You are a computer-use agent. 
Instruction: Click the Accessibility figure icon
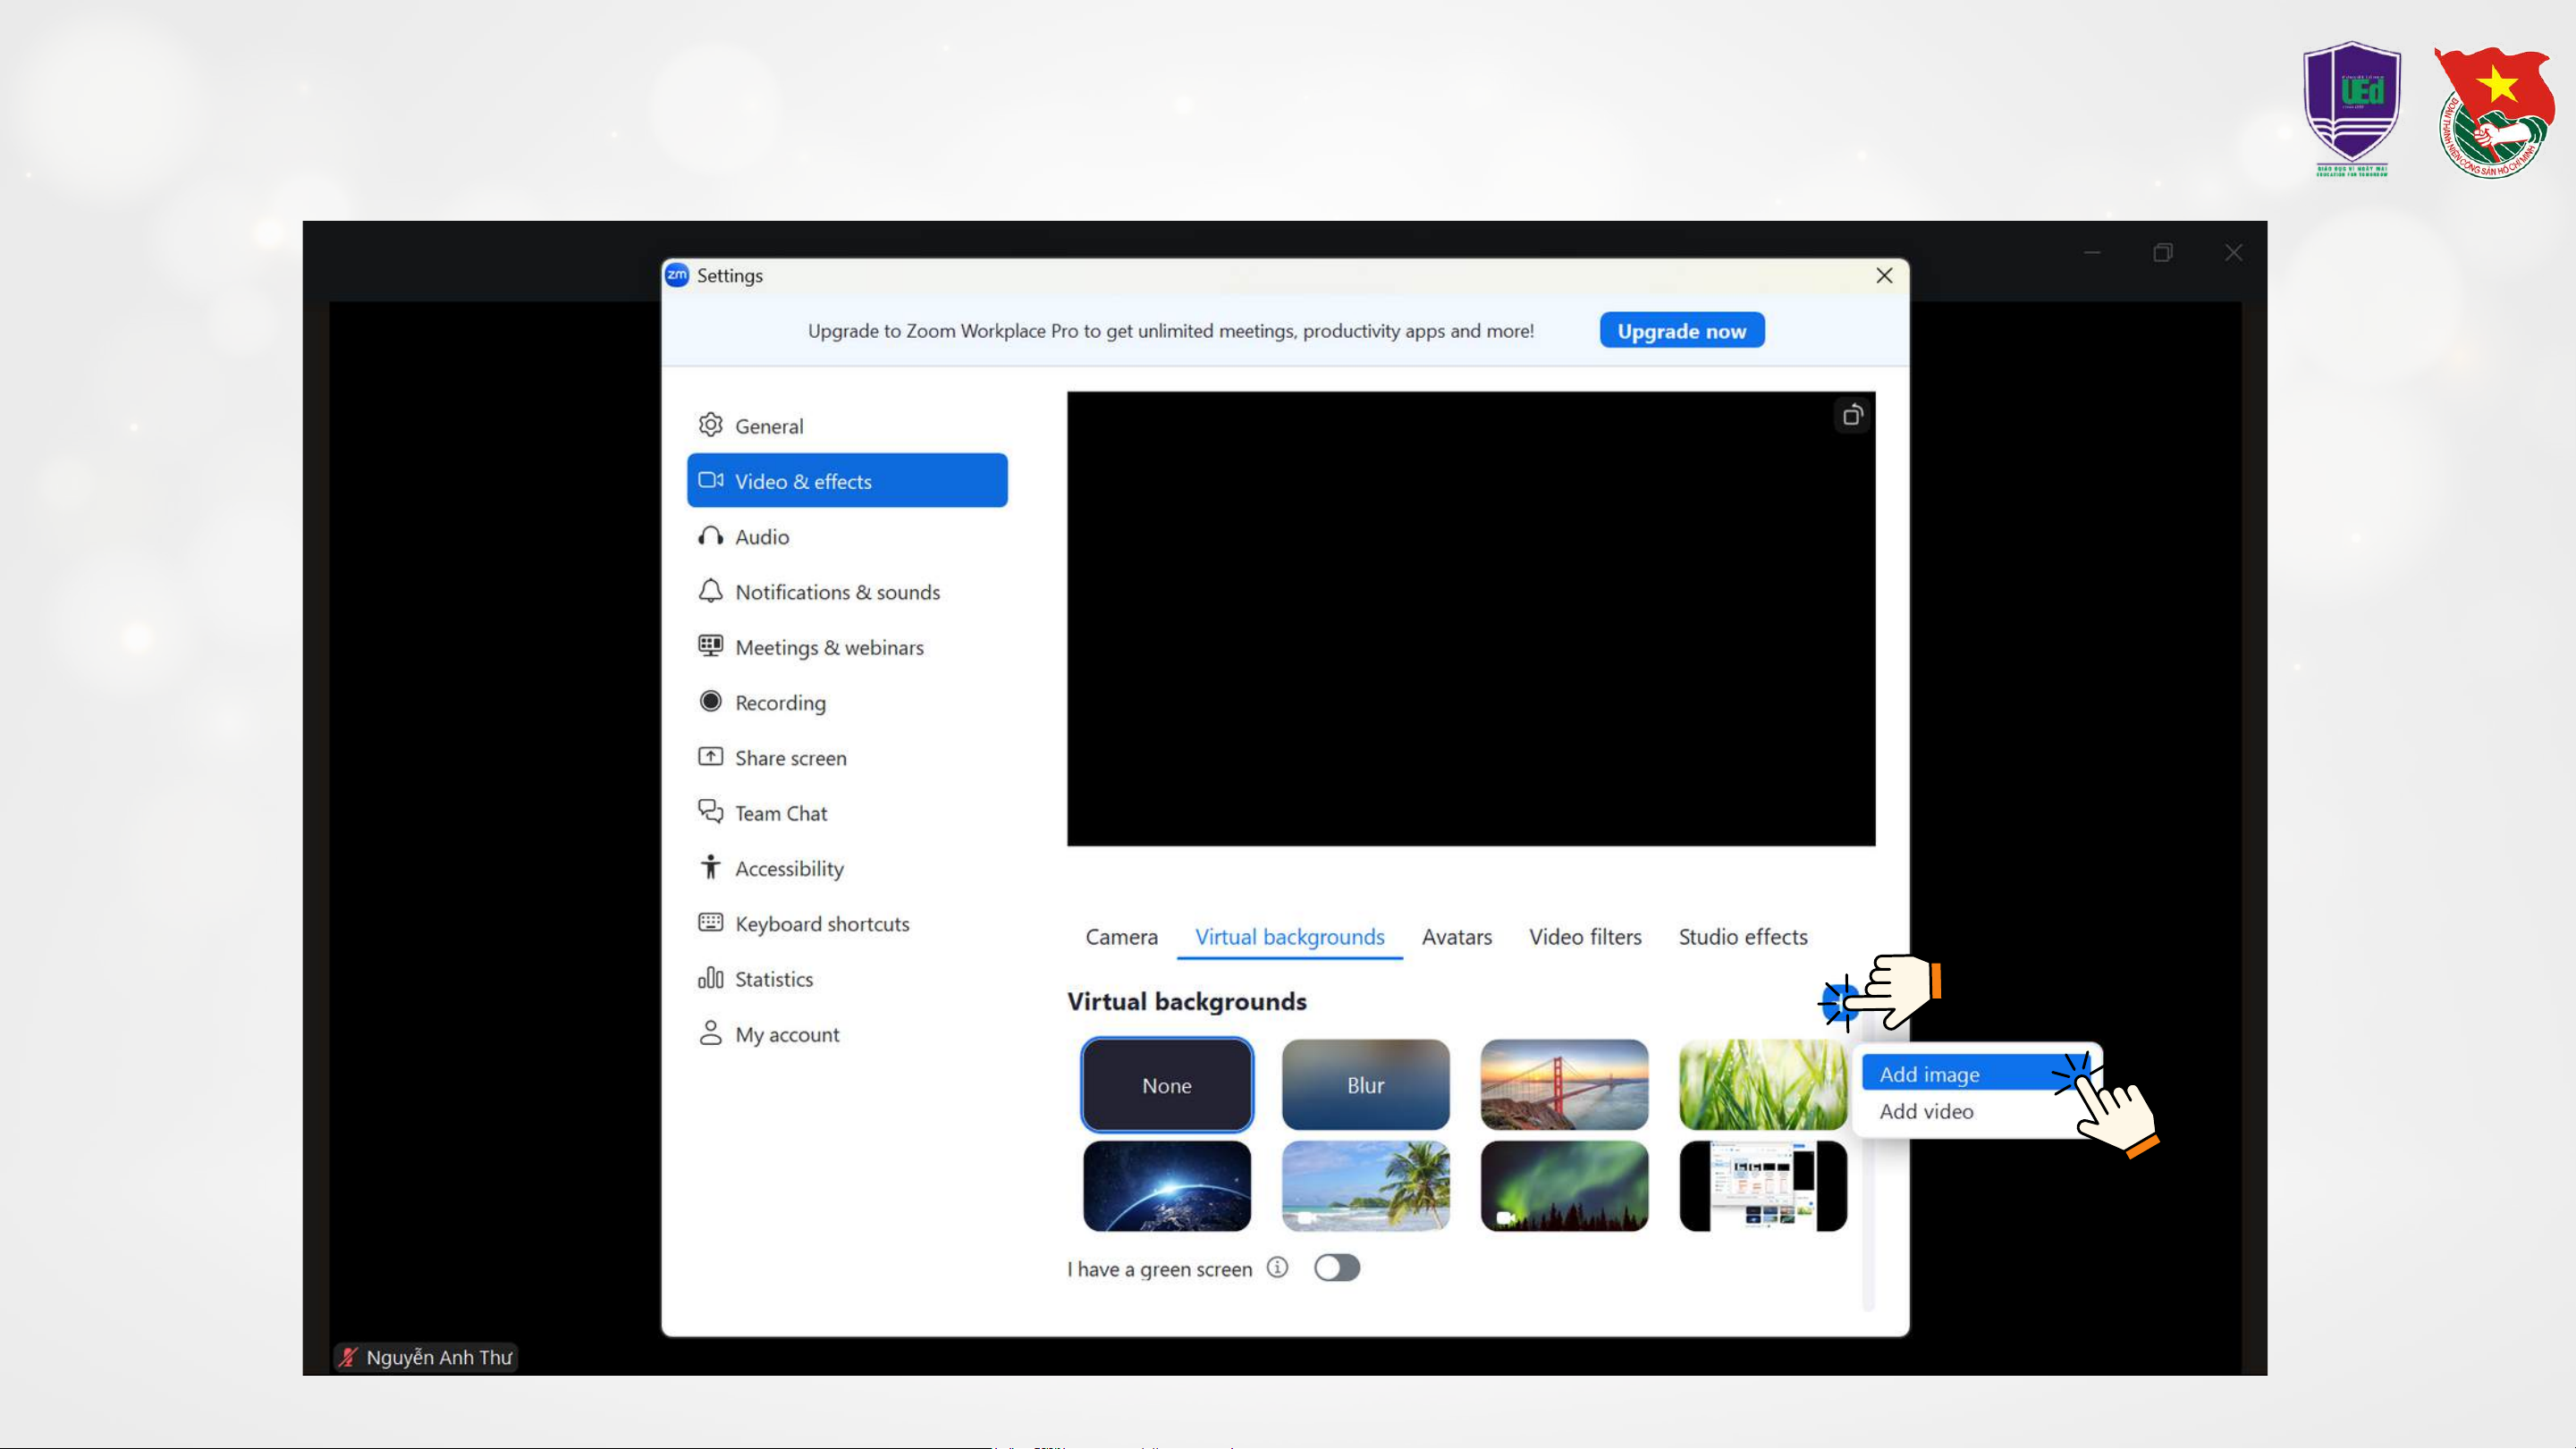click(710, 867)
